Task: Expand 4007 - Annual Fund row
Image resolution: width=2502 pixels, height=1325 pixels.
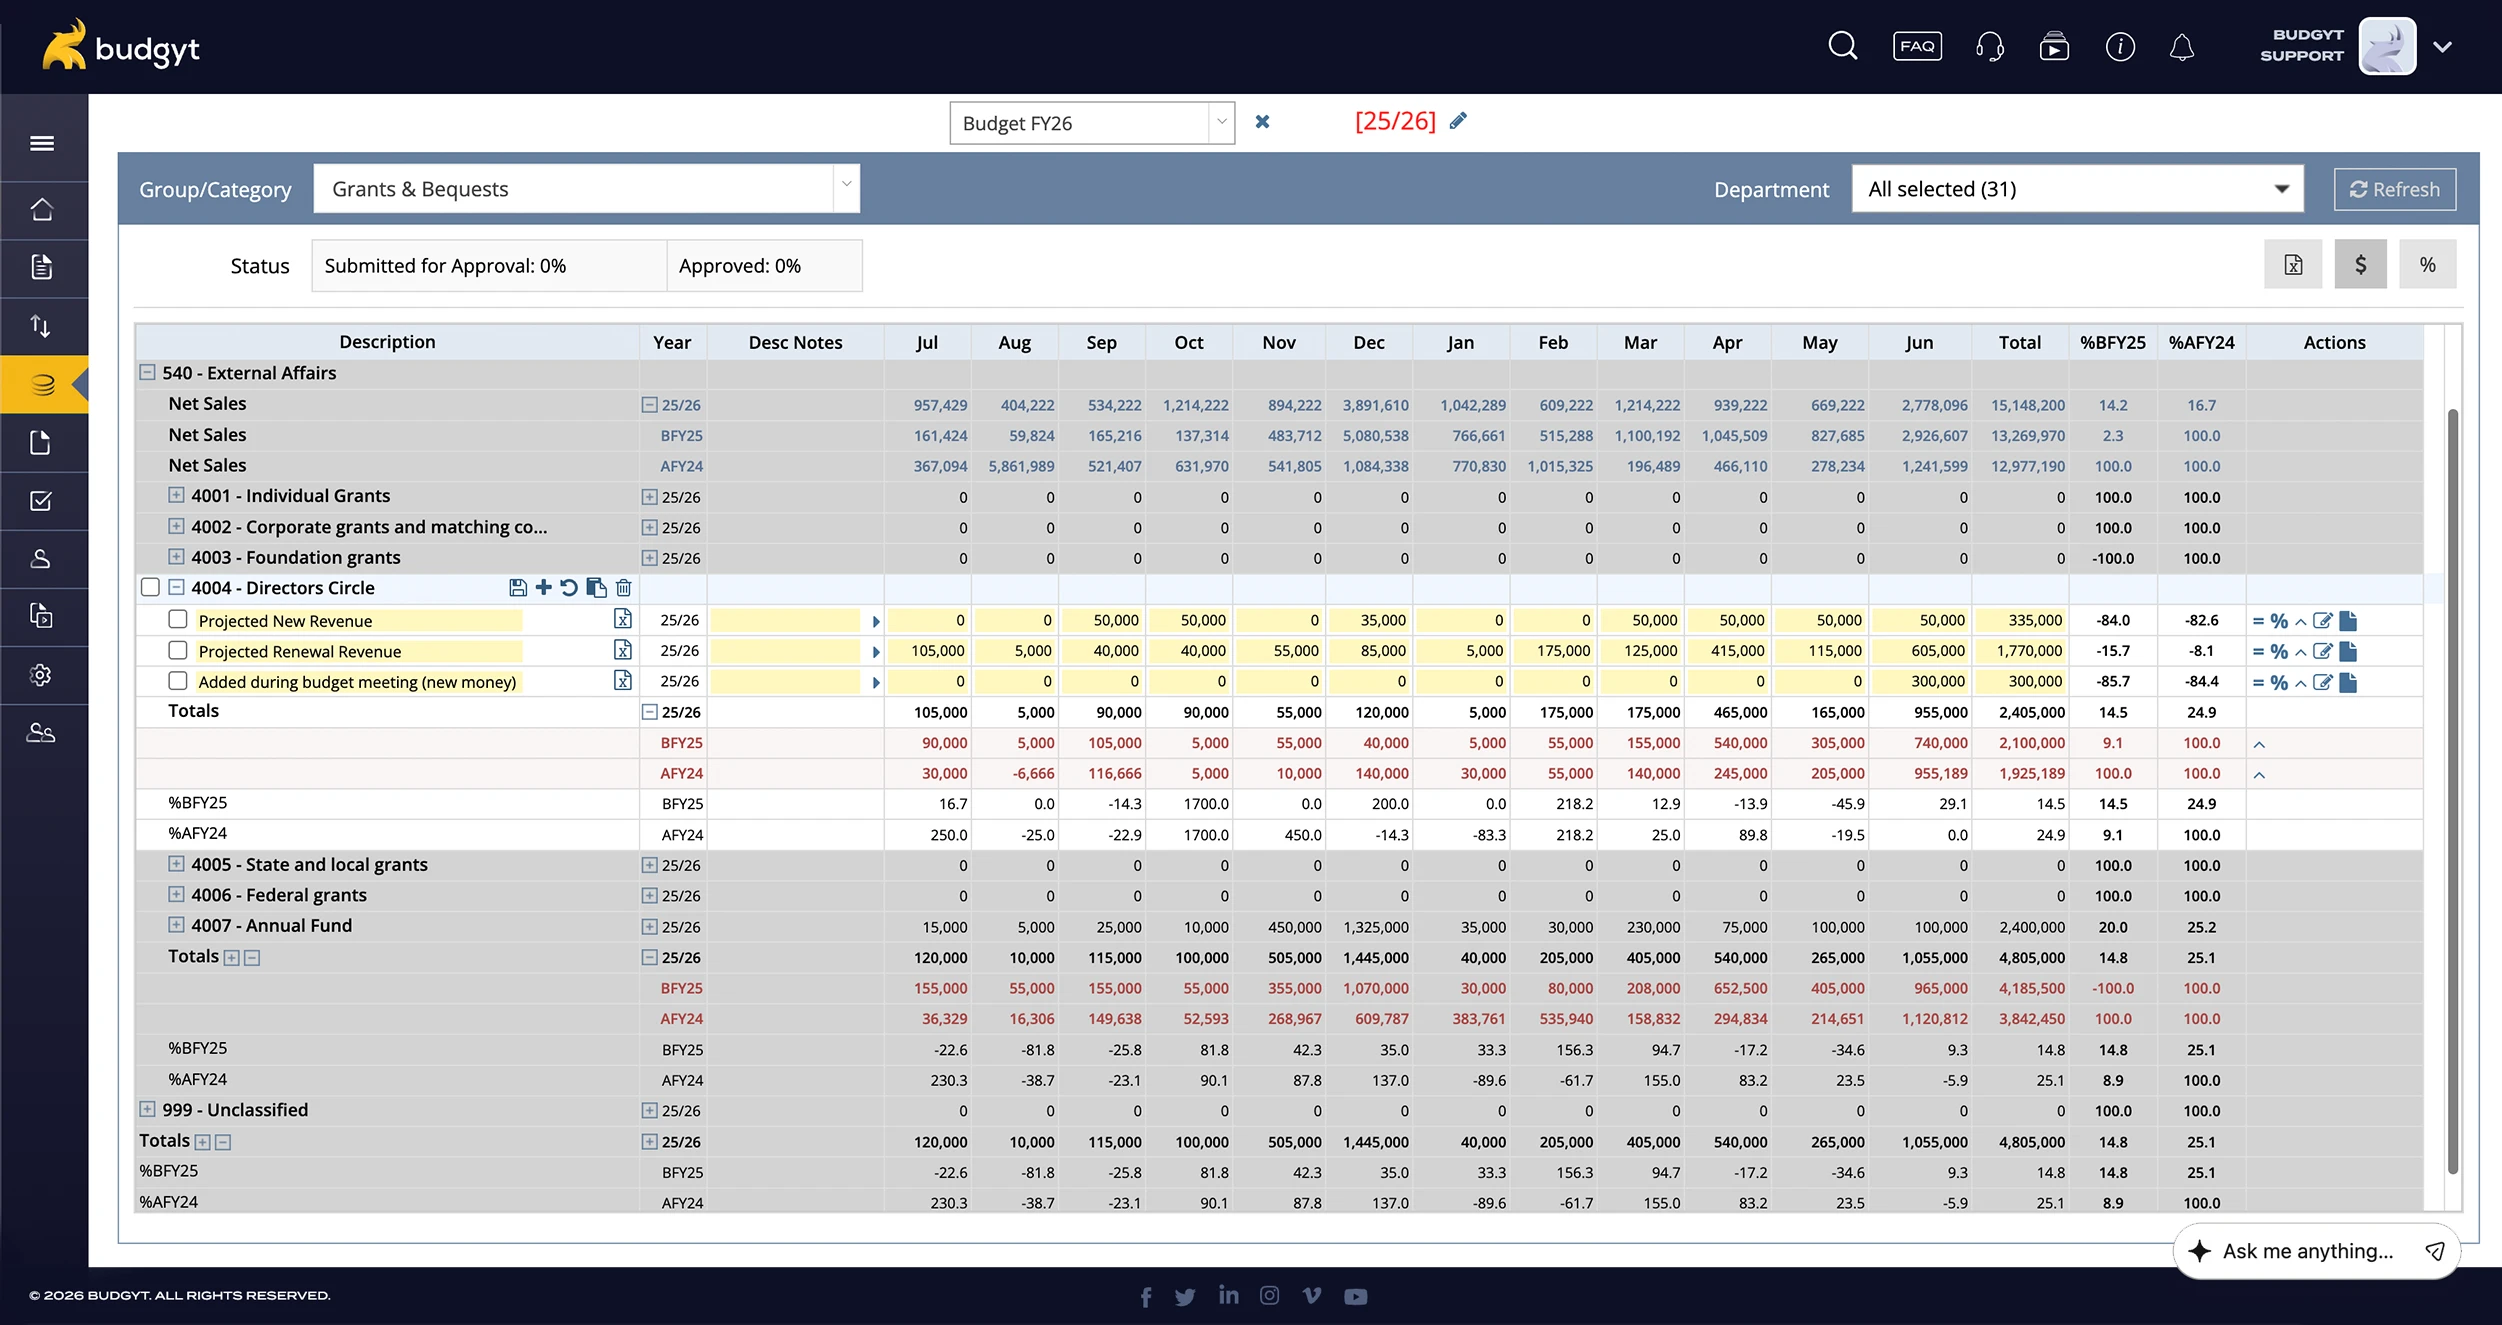Action: [176, 925]
